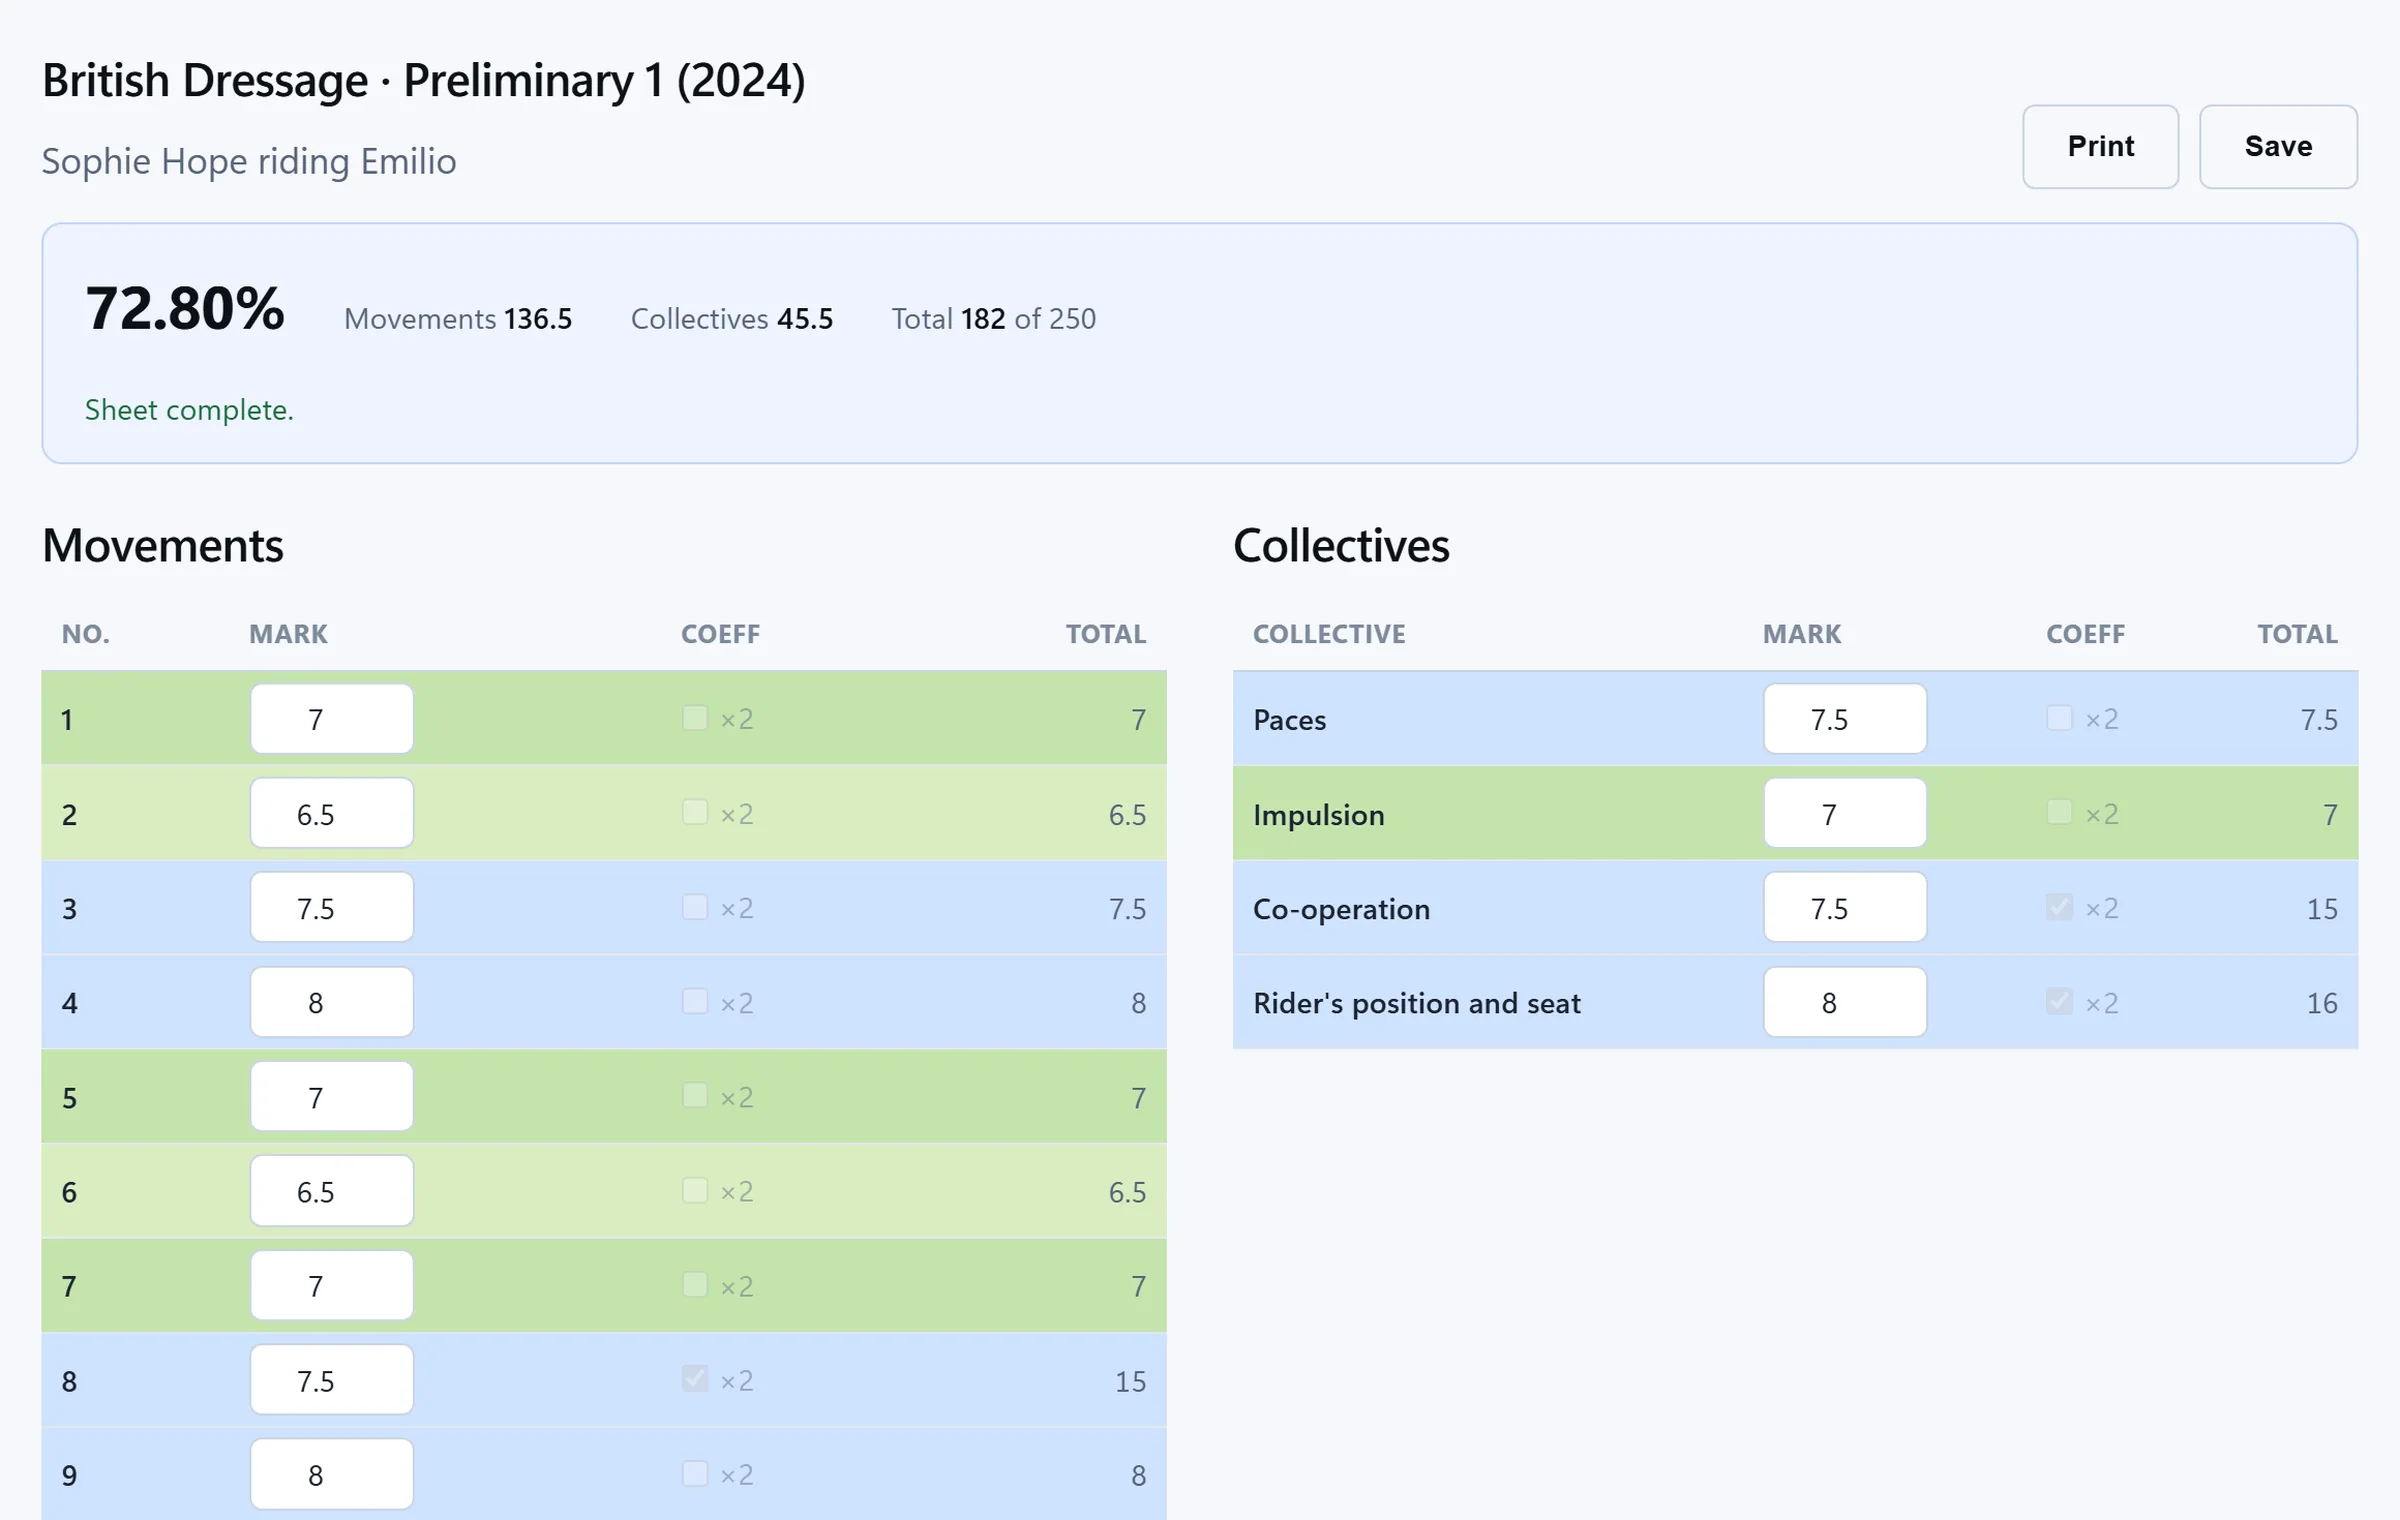Select the 'Total 182 of 250' text
Image resolution: width=2400 pixels, height=1520 pixels.
click(x=994, y=319)
